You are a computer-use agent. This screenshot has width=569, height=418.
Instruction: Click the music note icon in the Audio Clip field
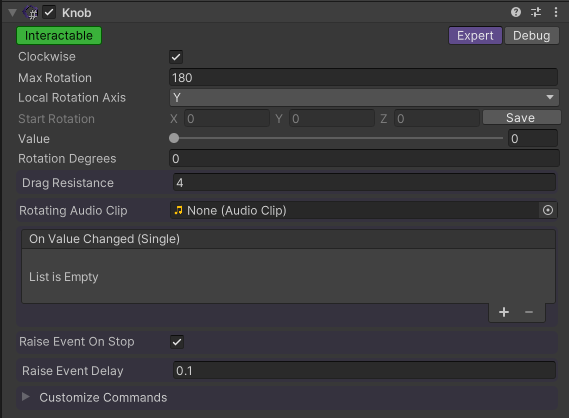click(179, 210)
